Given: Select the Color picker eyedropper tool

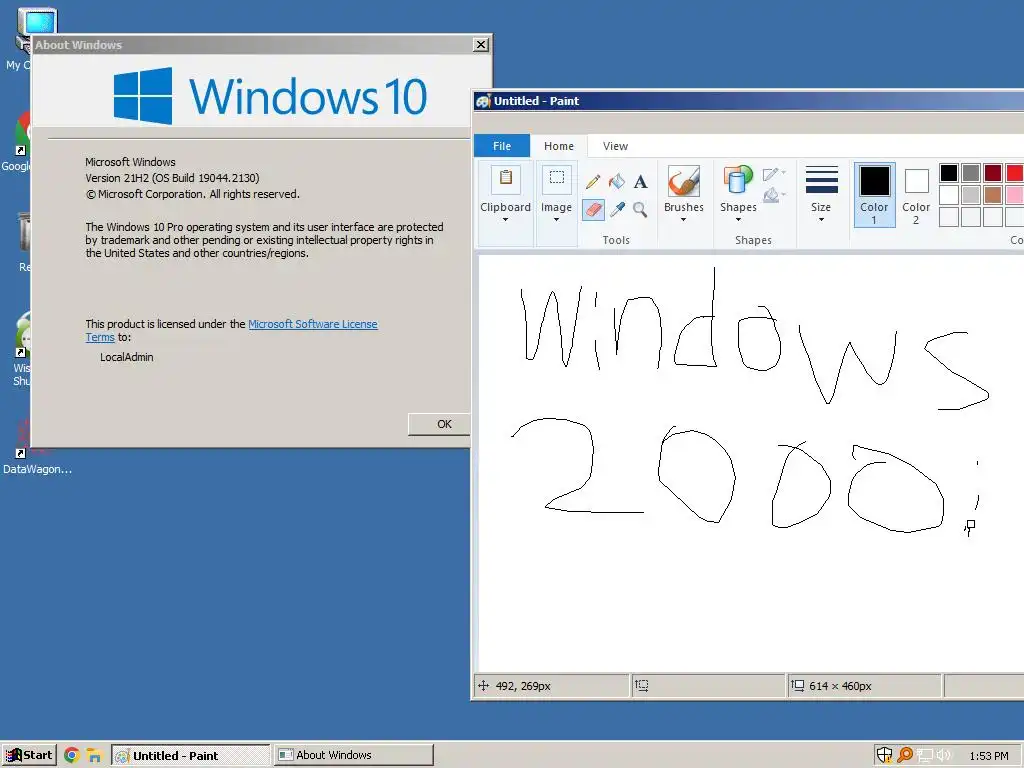Looking at the screenshot, I should pyautogui.click(x=616, y=210).
